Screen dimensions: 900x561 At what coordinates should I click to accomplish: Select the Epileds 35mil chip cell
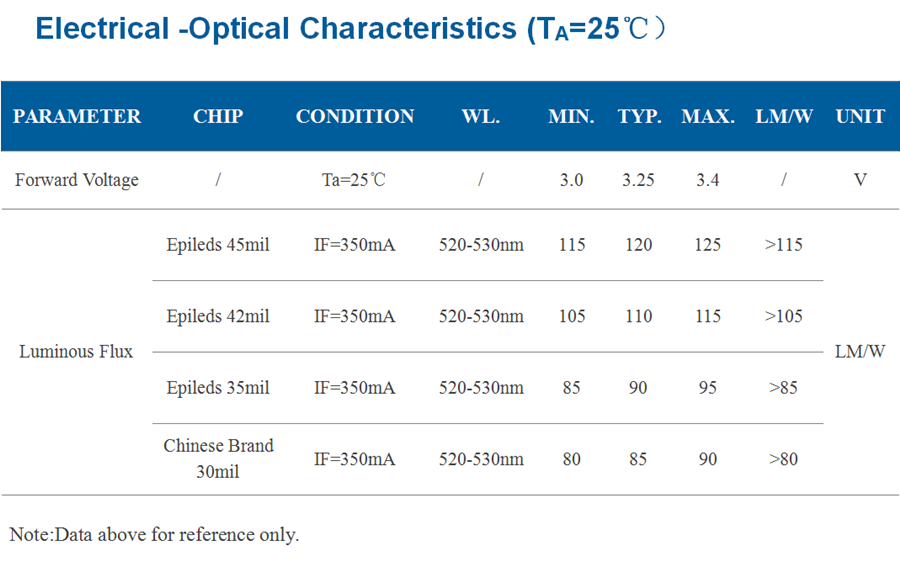(x=218, y=388)
